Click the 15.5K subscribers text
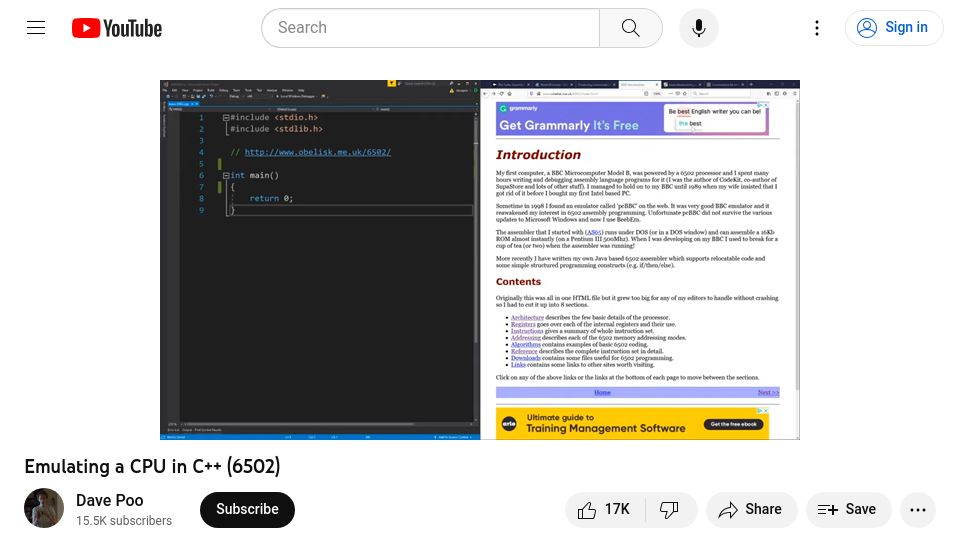The width and height of the screenshot is (960, 540). (124, 520)
